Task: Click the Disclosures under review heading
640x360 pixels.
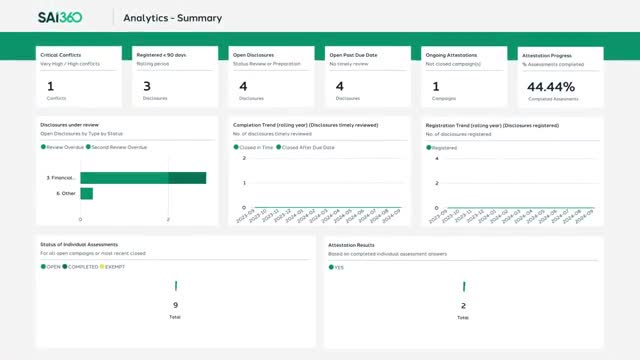Action: point(69,125)
